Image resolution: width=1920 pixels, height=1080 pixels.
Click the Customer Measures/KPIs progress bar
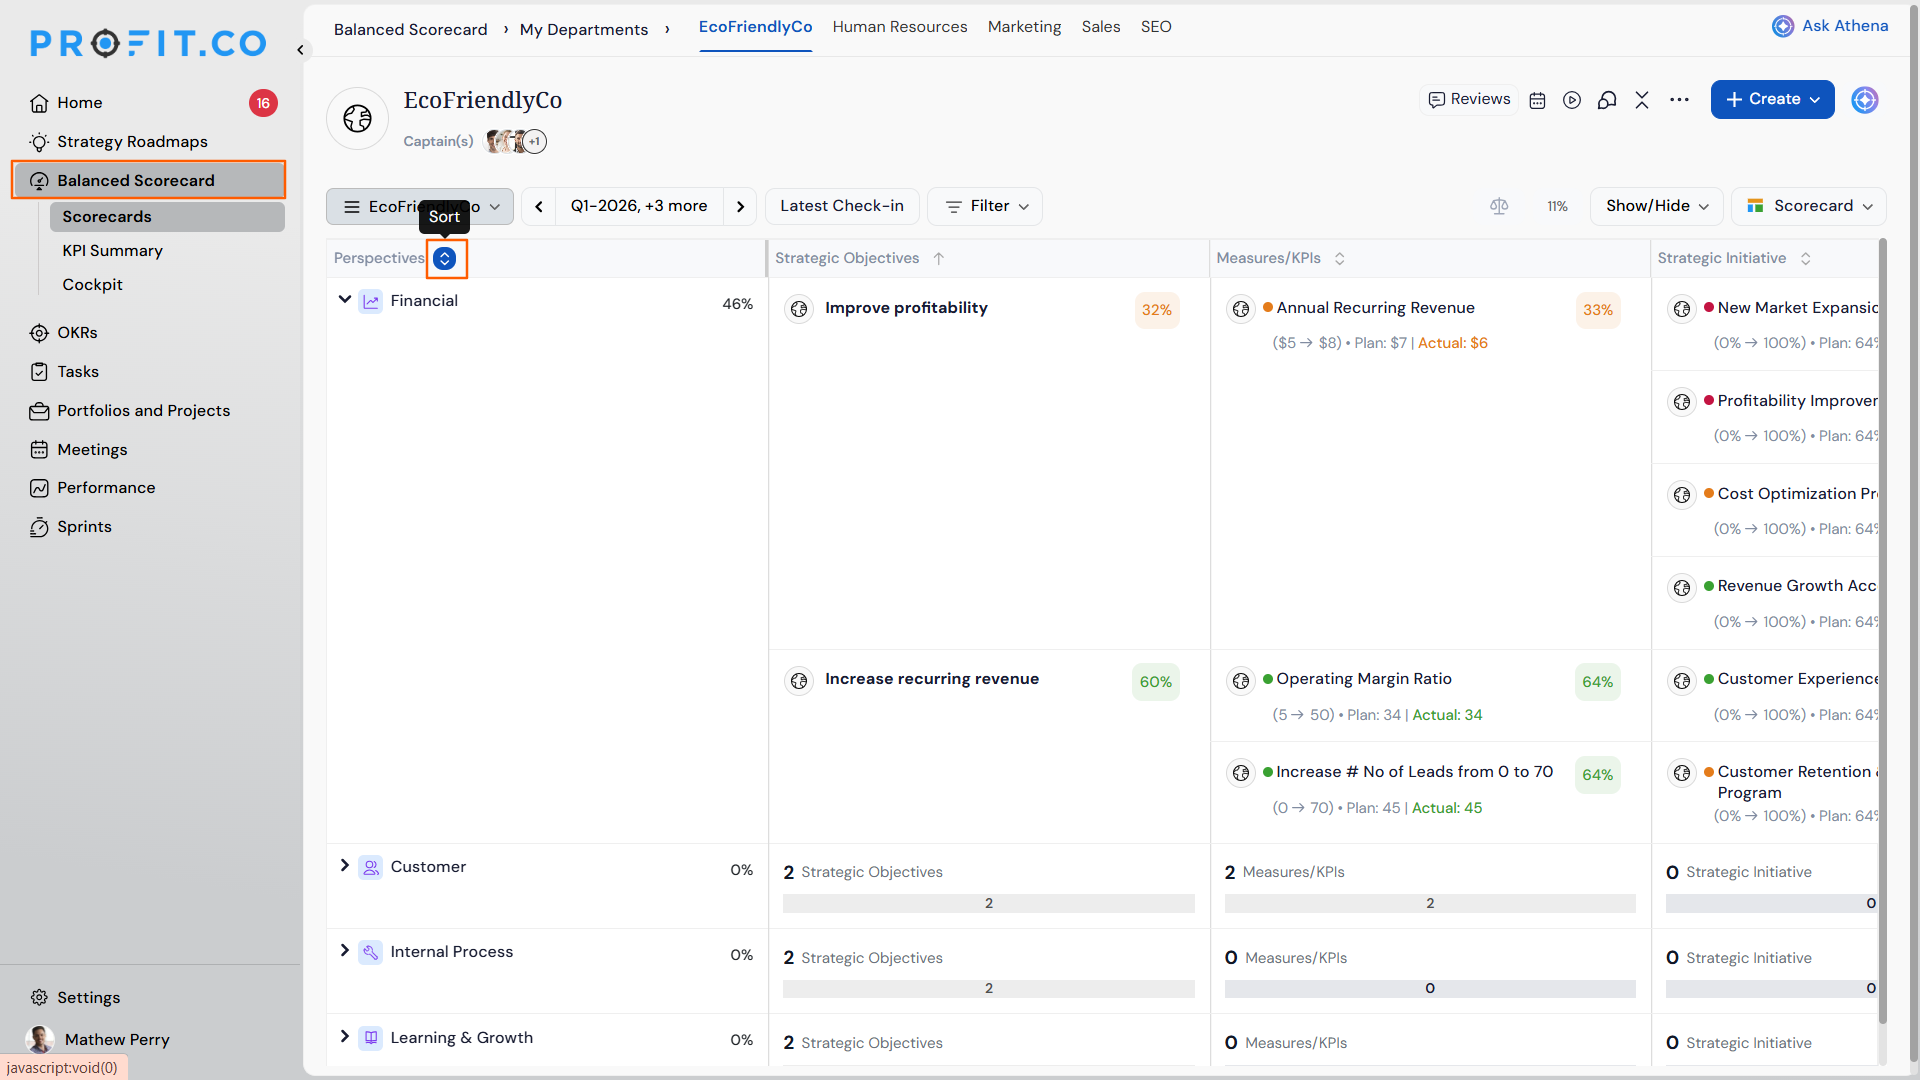tap(1430, 903)
